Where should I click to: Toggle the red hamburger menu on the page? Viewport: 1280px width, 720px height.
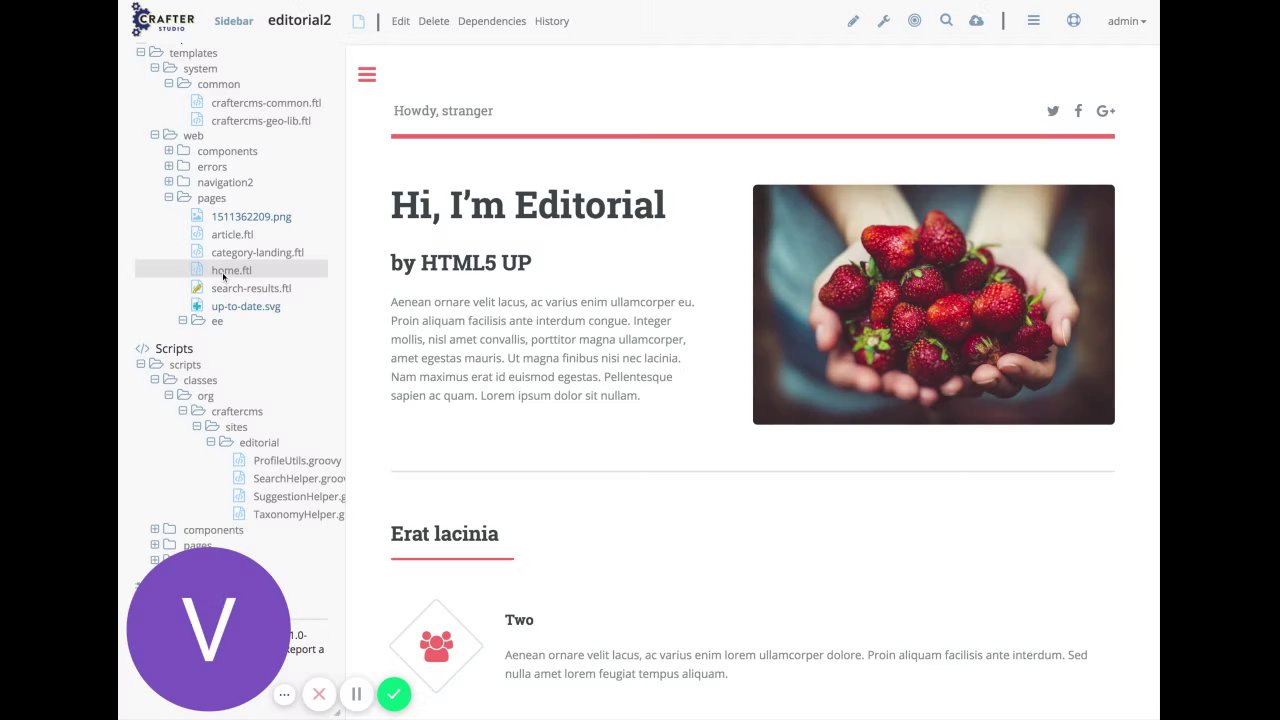(367, 75)
